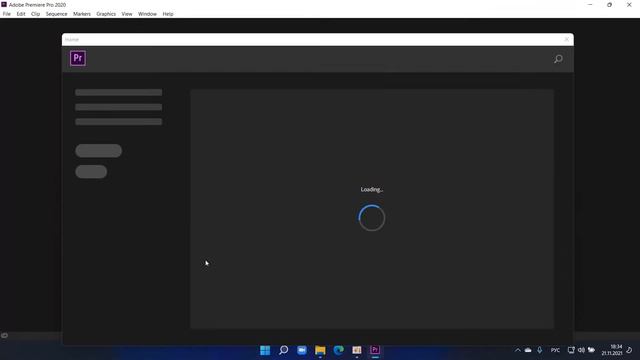The width and height of the screenshot is (640, 360).
Task: Click the focus assist moon icon
Action: tap(629, 350)
